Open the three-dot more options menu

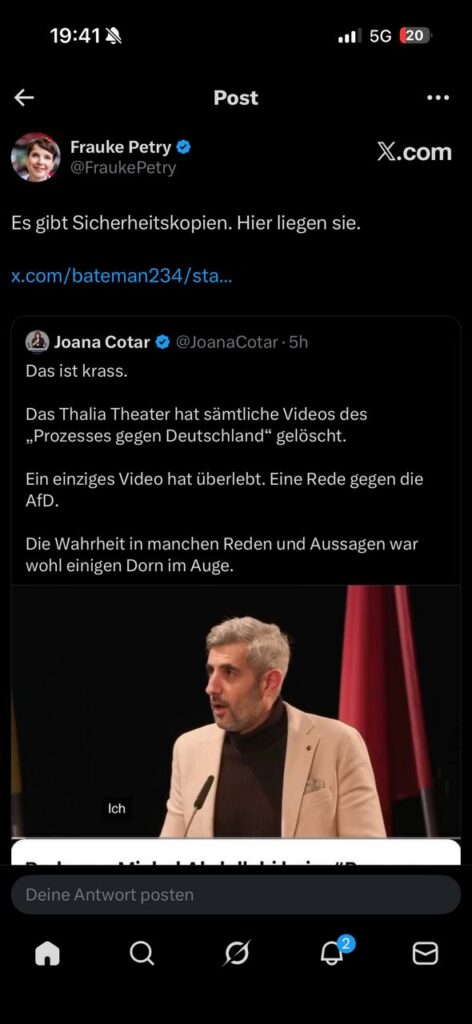437,98
